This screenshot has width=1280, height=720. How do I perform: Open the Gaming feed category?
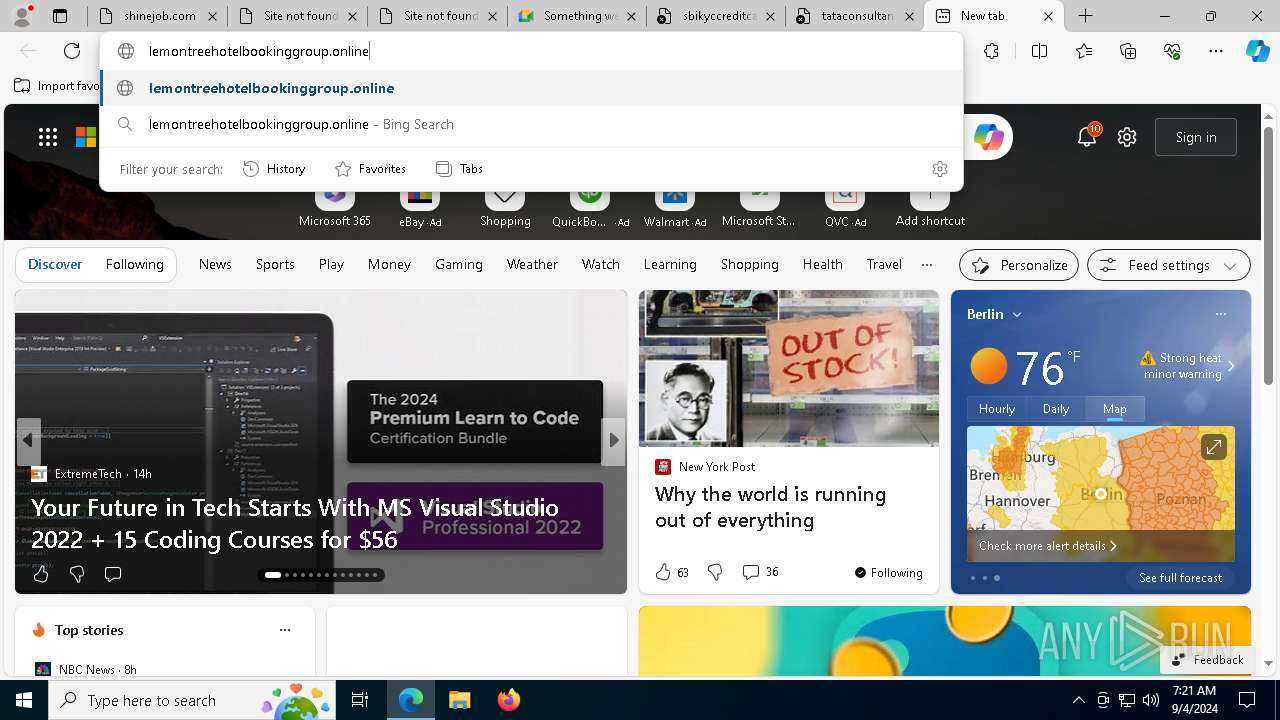click(x=459, y=264)
